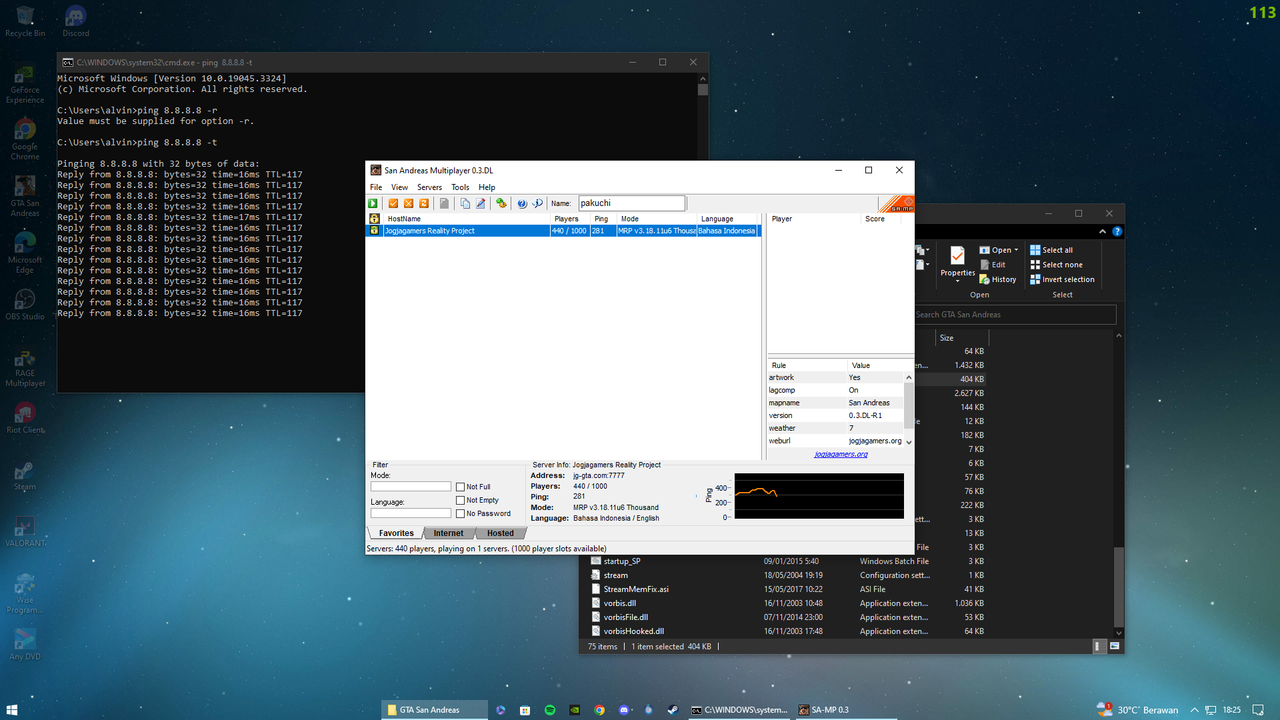This screenshot has width=1280, height=720.
Task: Open VALORANT desktop shortcut
Action: pyautogui.click(x=25, y=531)
